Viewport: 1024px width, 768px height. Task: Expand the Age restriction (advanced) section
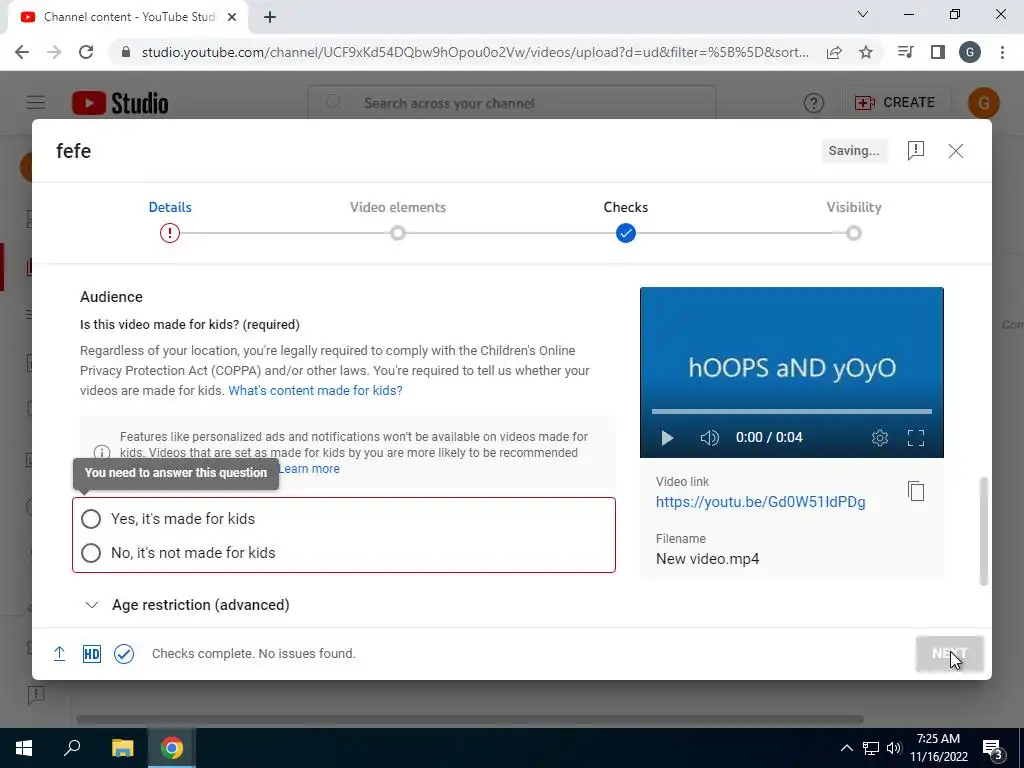(x=187, y=605)
